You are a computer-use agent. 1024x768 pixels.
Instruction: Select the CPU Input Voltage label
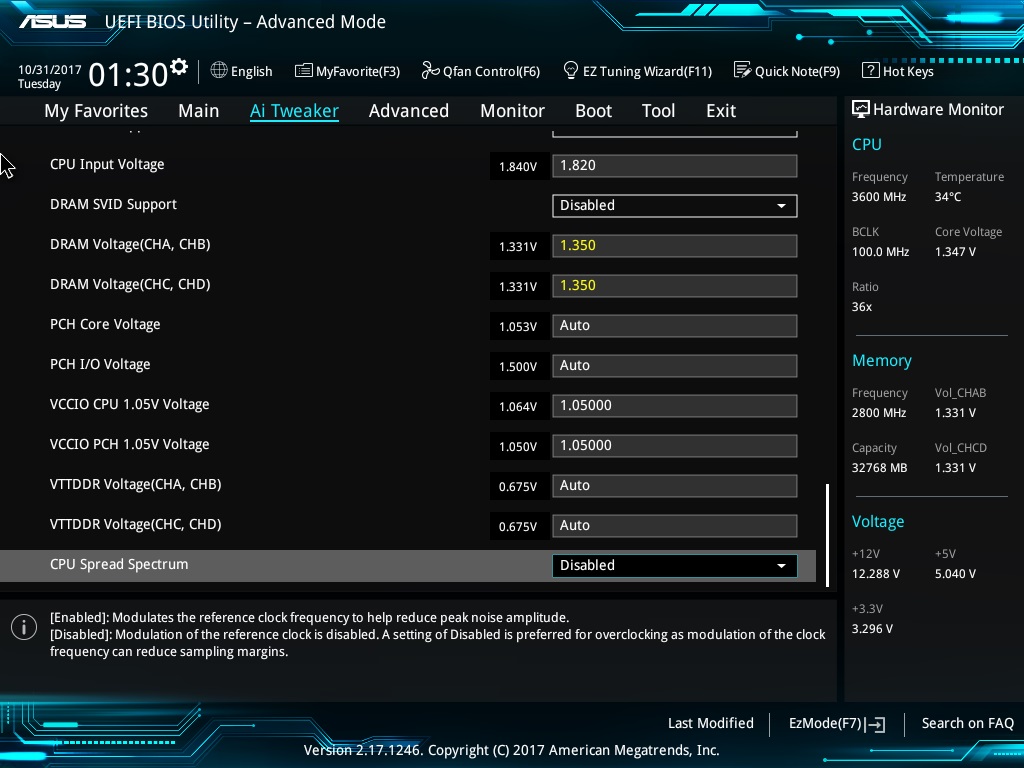click(x=107, y=165)
